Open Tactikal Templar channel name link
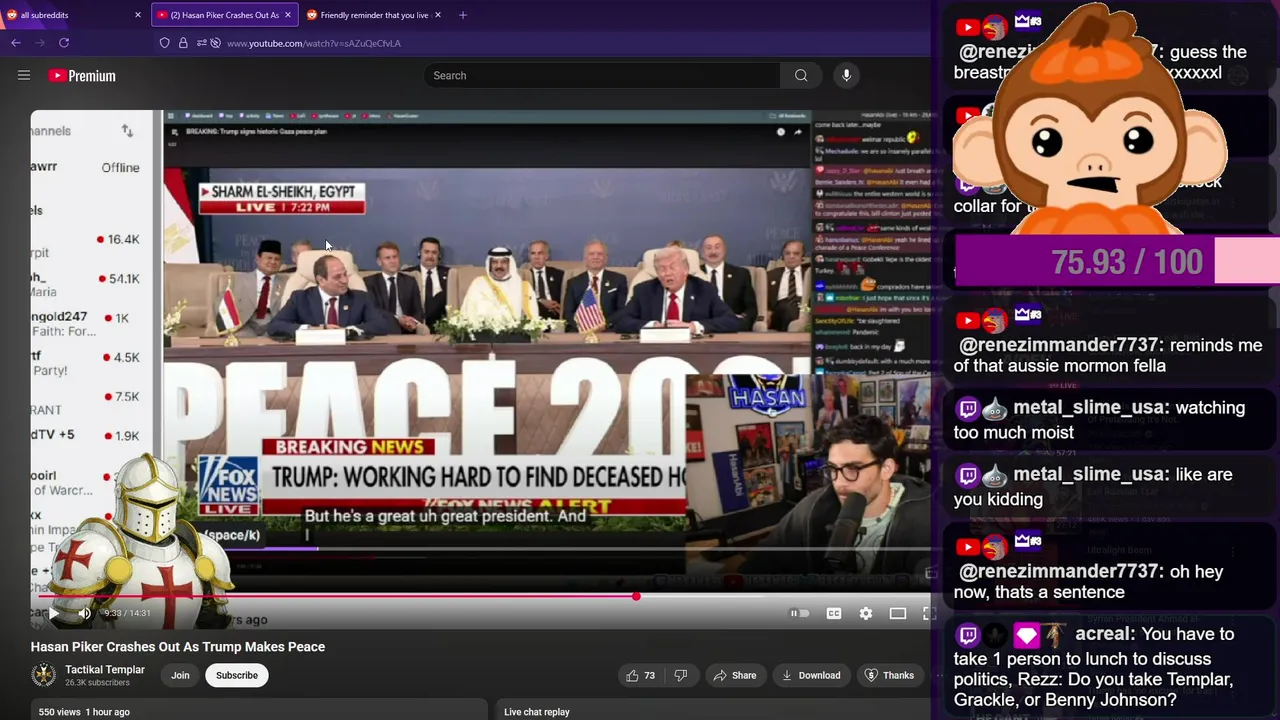 (x=105, y=669)
